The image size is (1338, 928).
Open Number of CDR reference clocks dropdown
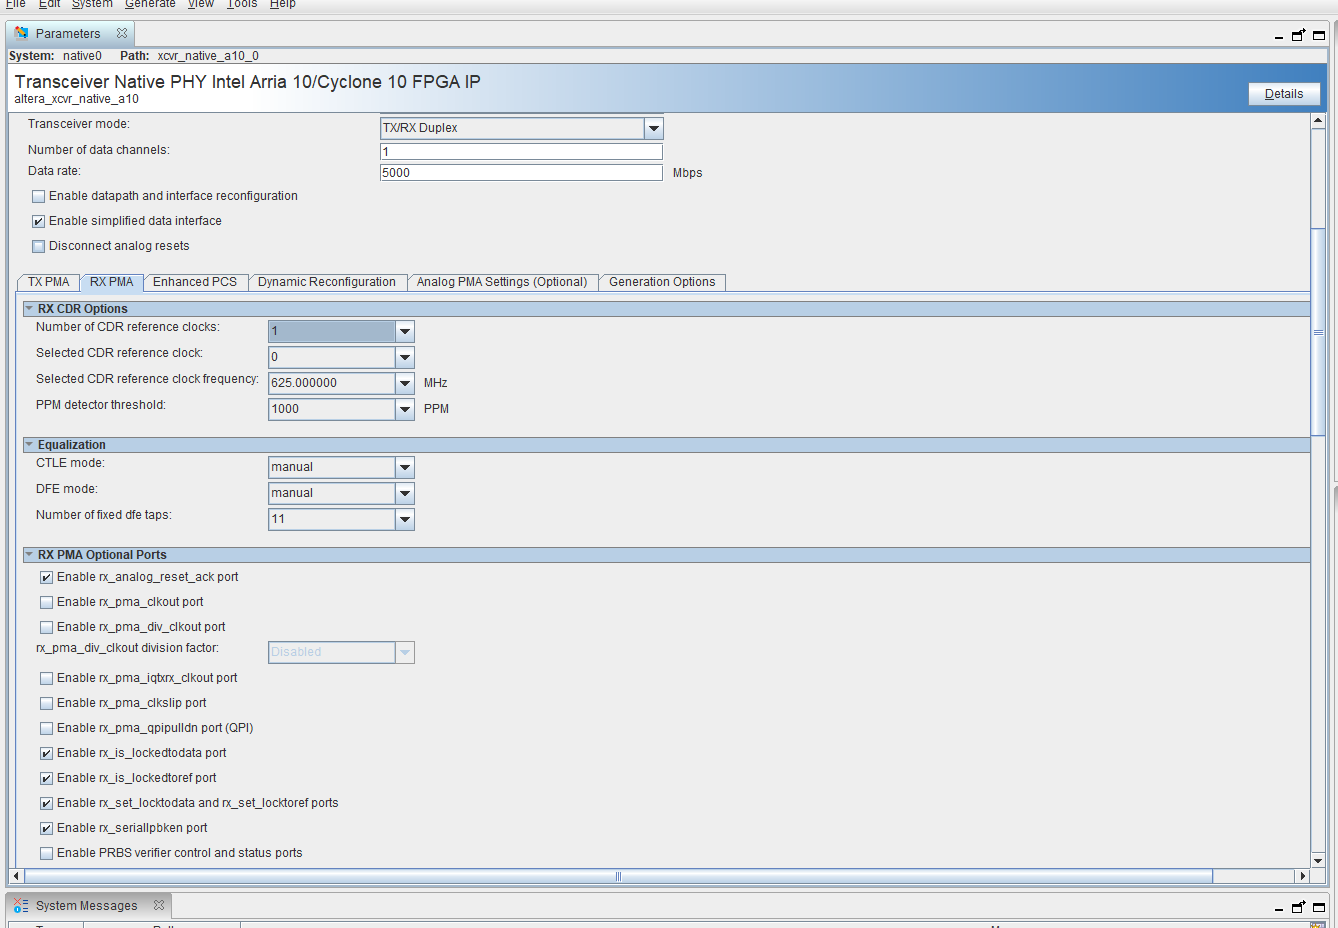(405, 331)
